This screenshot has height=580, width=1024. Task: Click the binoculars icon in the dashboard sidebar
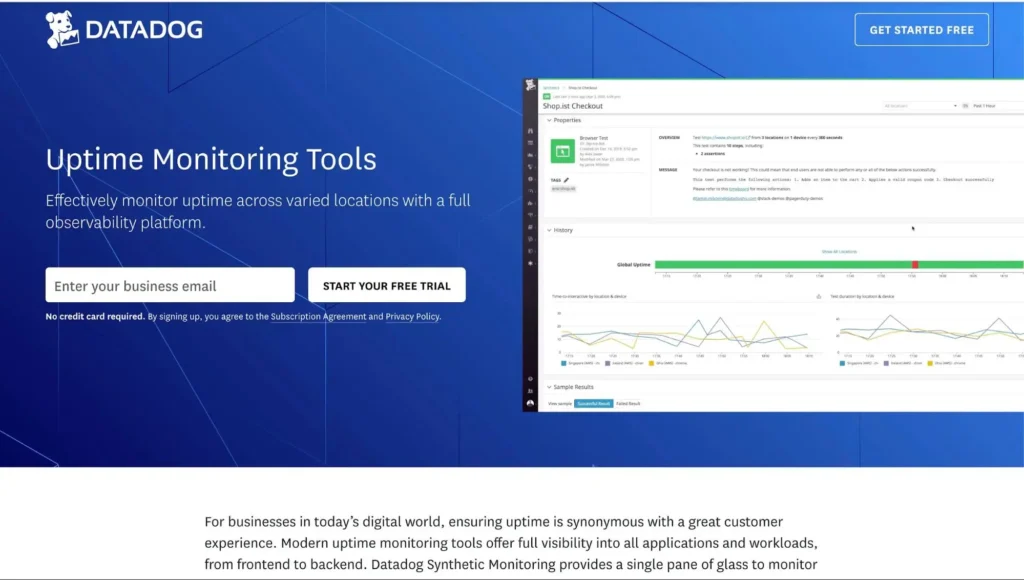531,131
